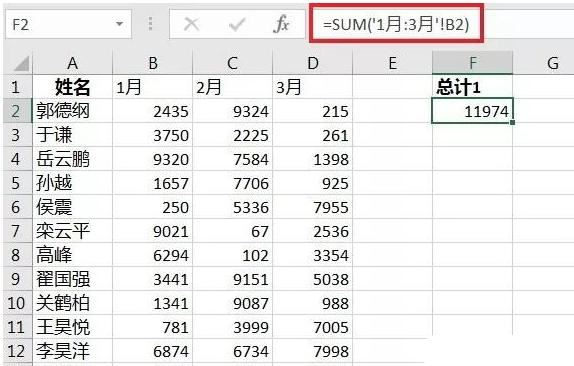Select the column B header
The height and width of the screenshot is (366, 574).
click(153, 63)
